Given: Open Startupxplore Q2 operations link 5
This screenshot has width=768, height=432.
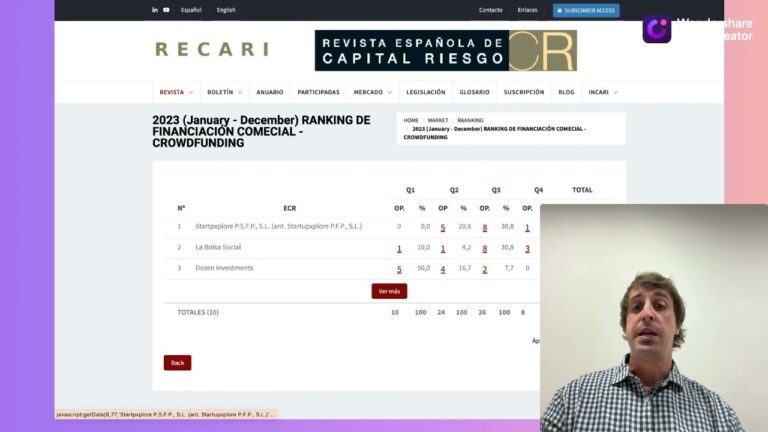Looking at the screenshot, I should 443,227.
